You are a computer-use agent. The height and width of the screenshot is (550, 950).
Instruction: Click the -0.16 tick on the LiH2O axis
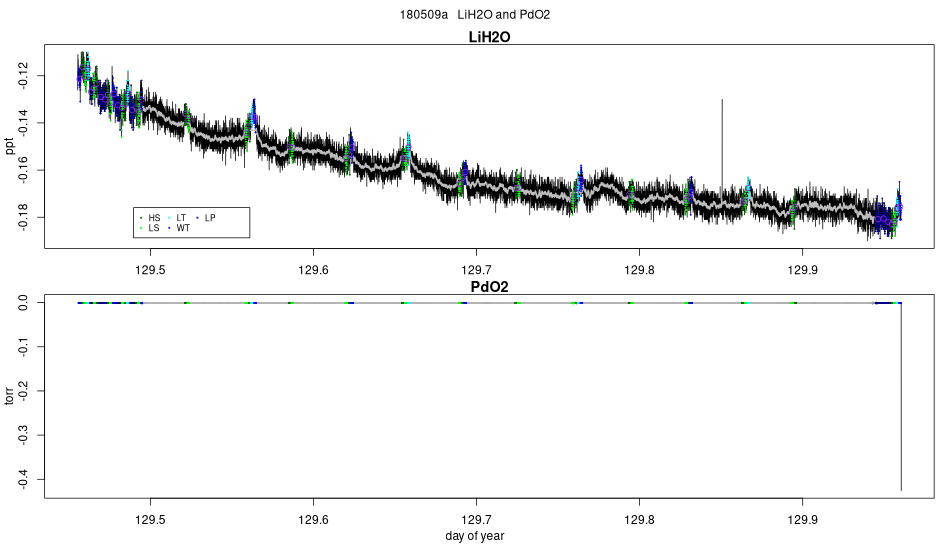23,170
